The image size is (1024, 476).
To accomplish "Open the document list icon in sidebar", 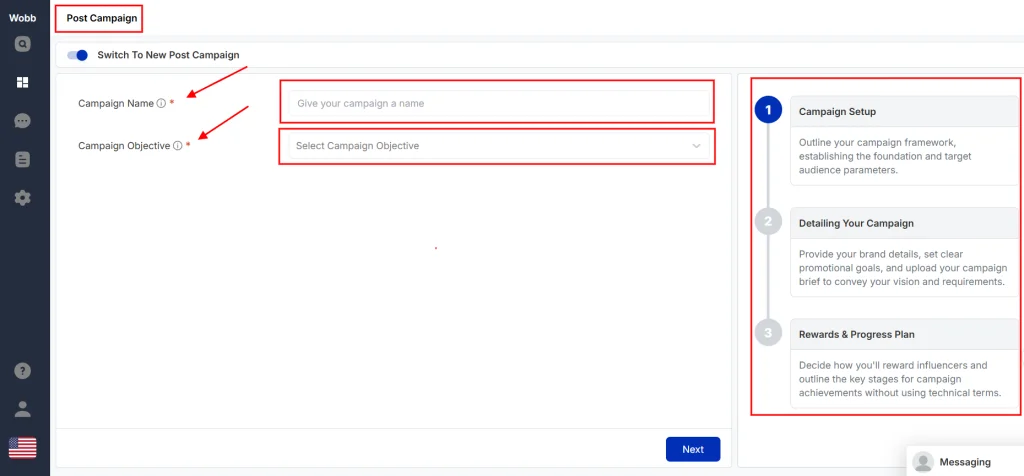I will 22,159.
